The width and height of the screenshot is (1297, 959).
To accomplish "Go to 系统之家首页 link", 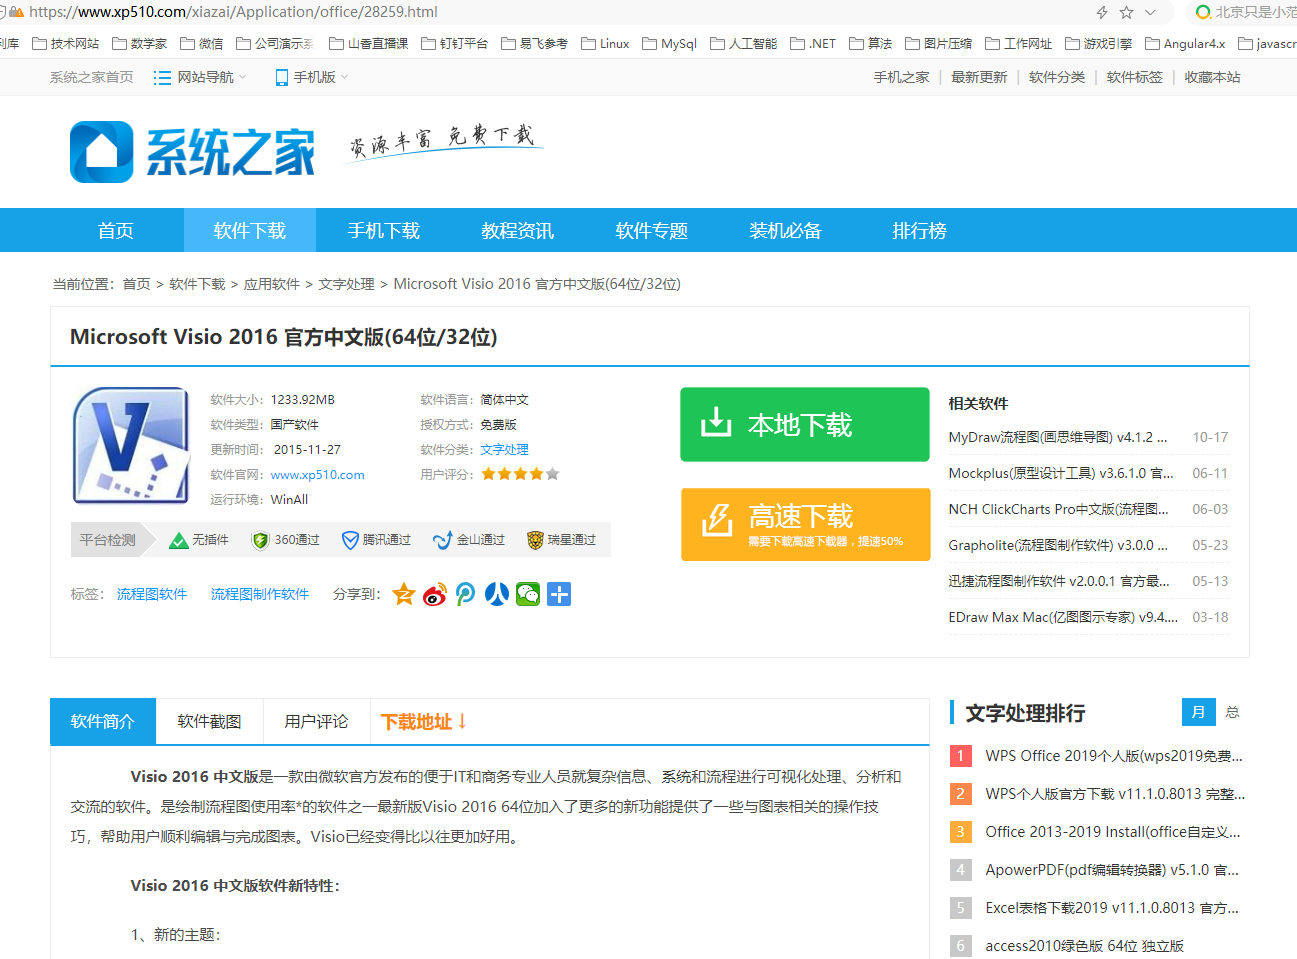I will pyautogui.click(x=91, y=77).
